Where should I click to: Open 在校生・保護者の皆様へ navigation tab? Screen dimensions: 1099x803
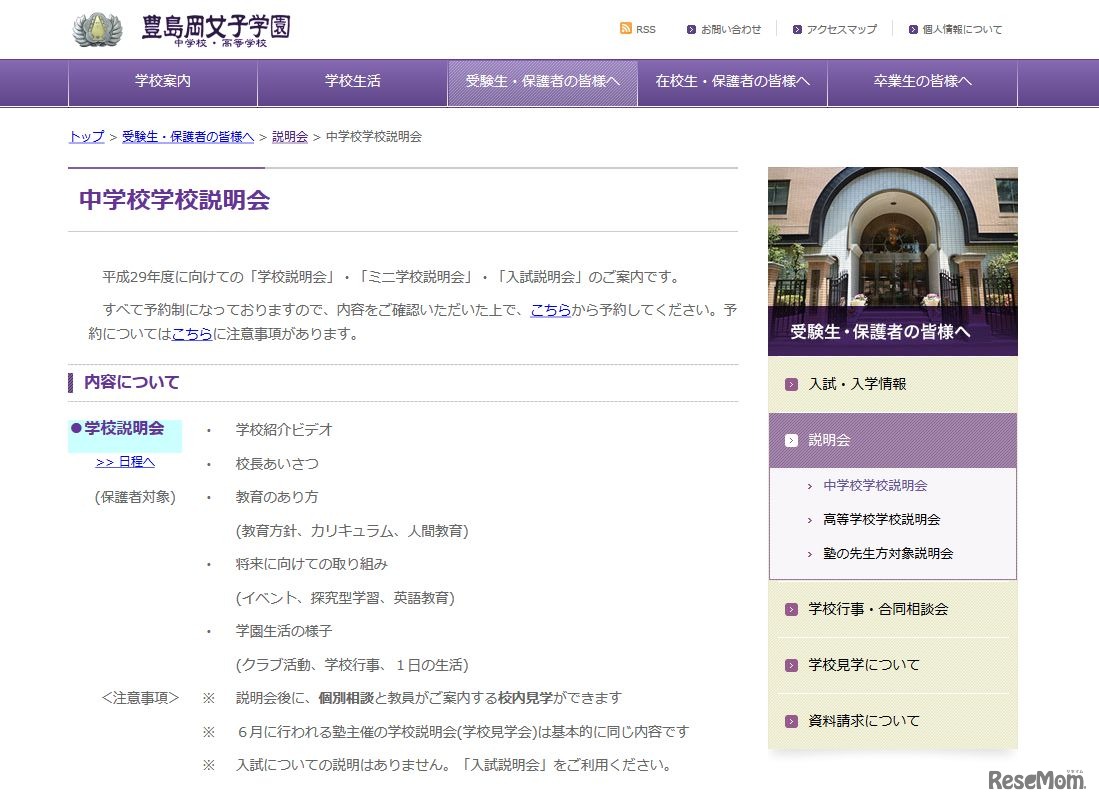click(x=732, y=82)
